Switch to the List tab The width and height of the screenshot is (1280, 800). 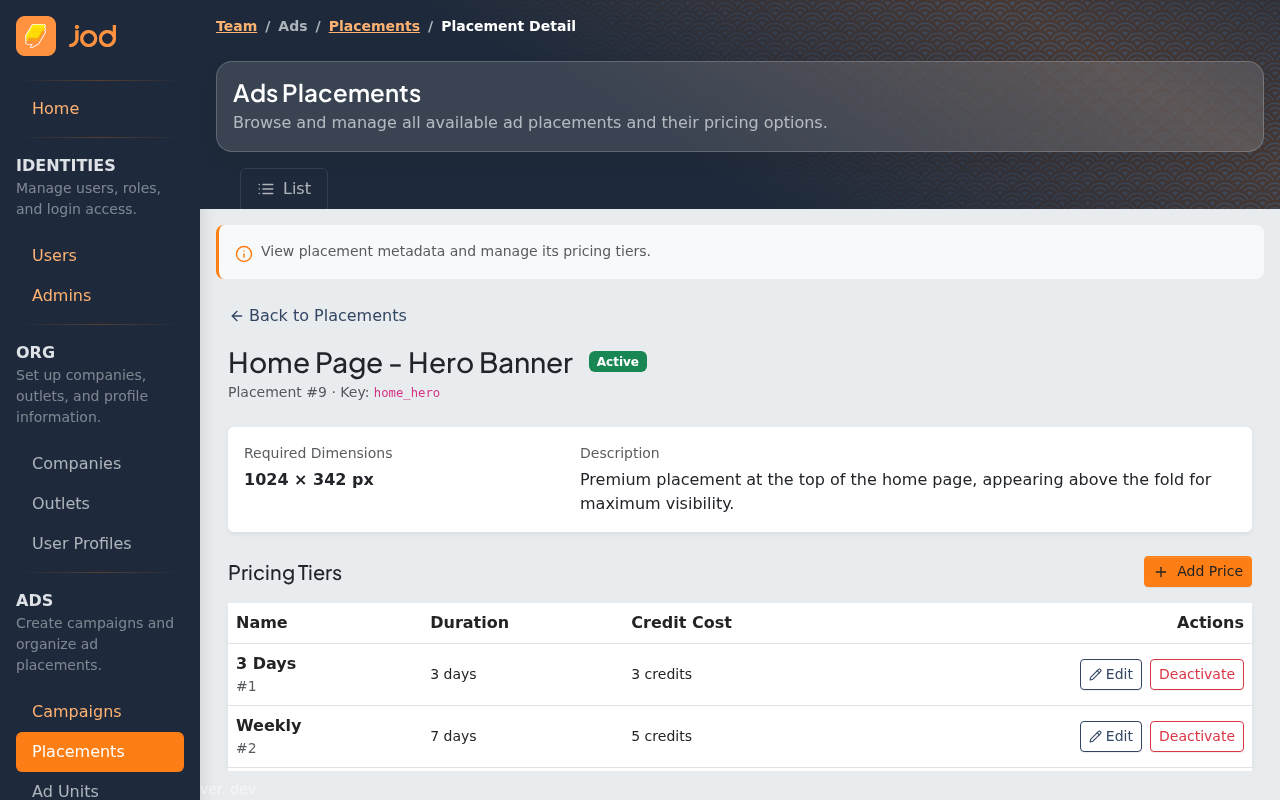pos(283,188)
